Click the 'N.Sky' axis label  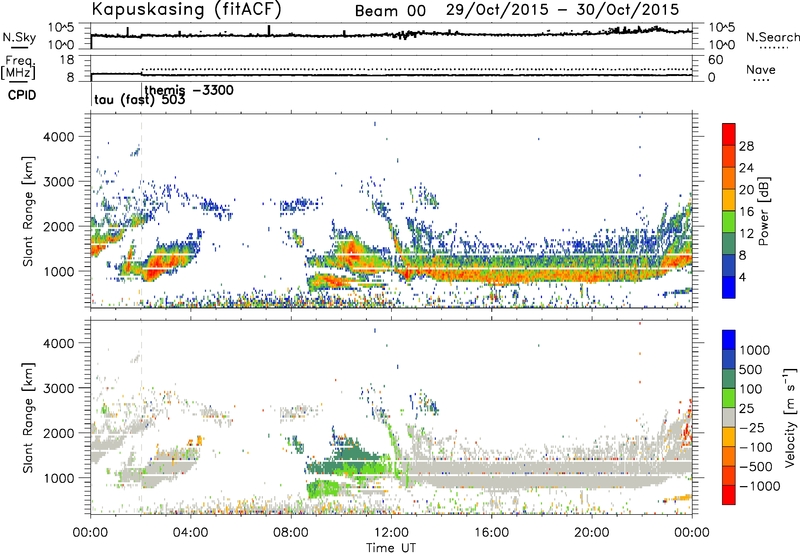19,37
